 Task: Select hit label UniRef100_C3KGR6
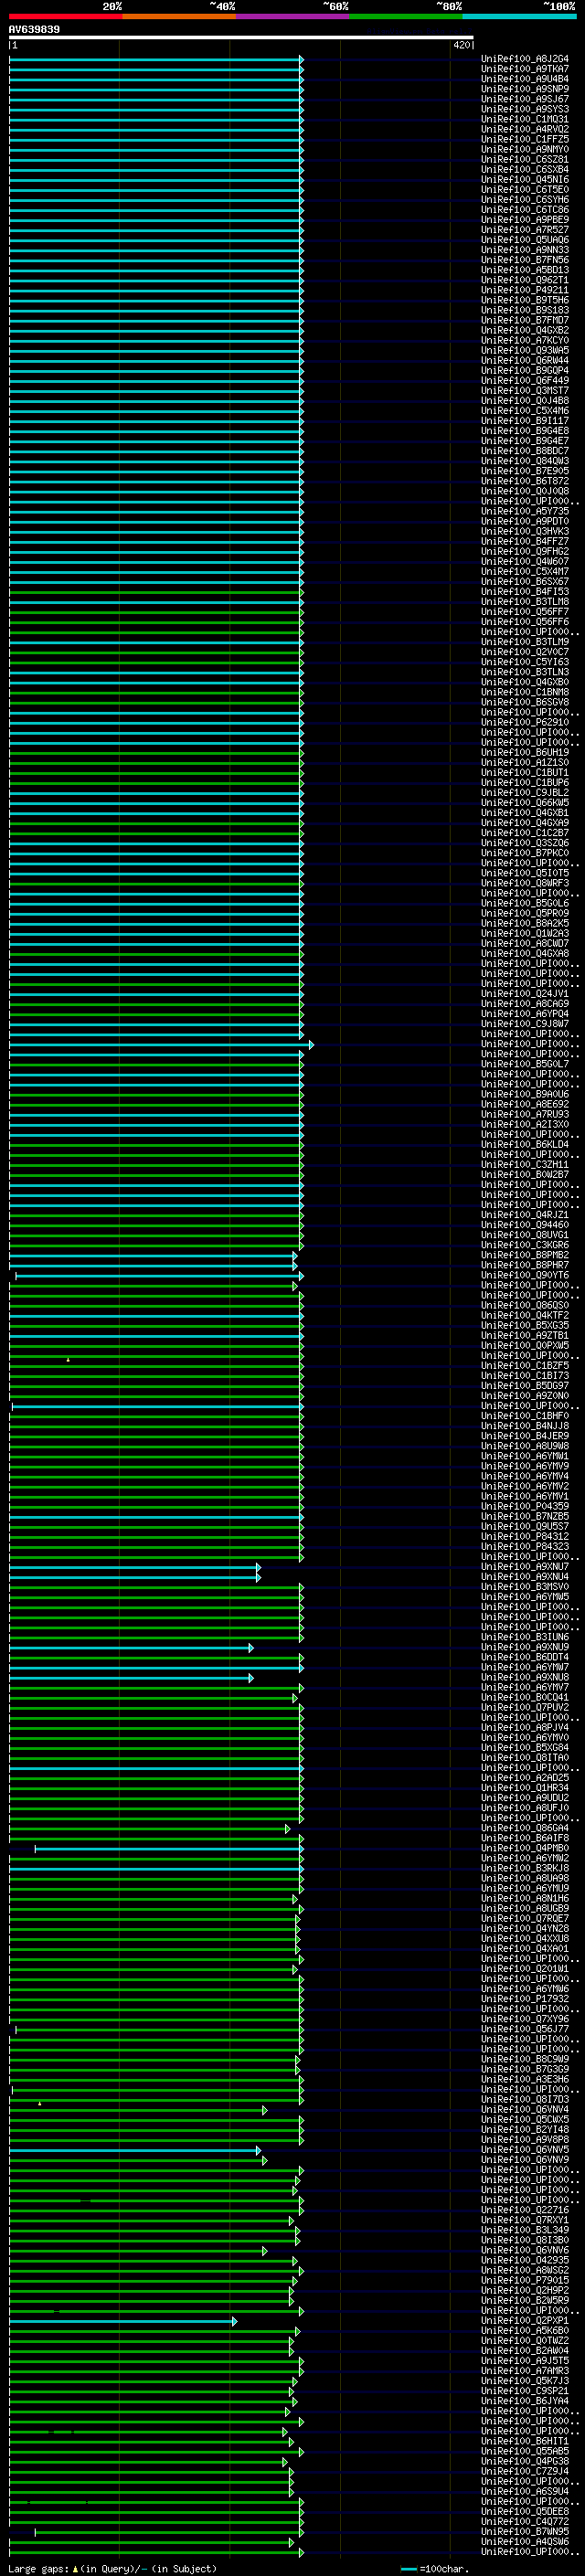pos(525,1245)
